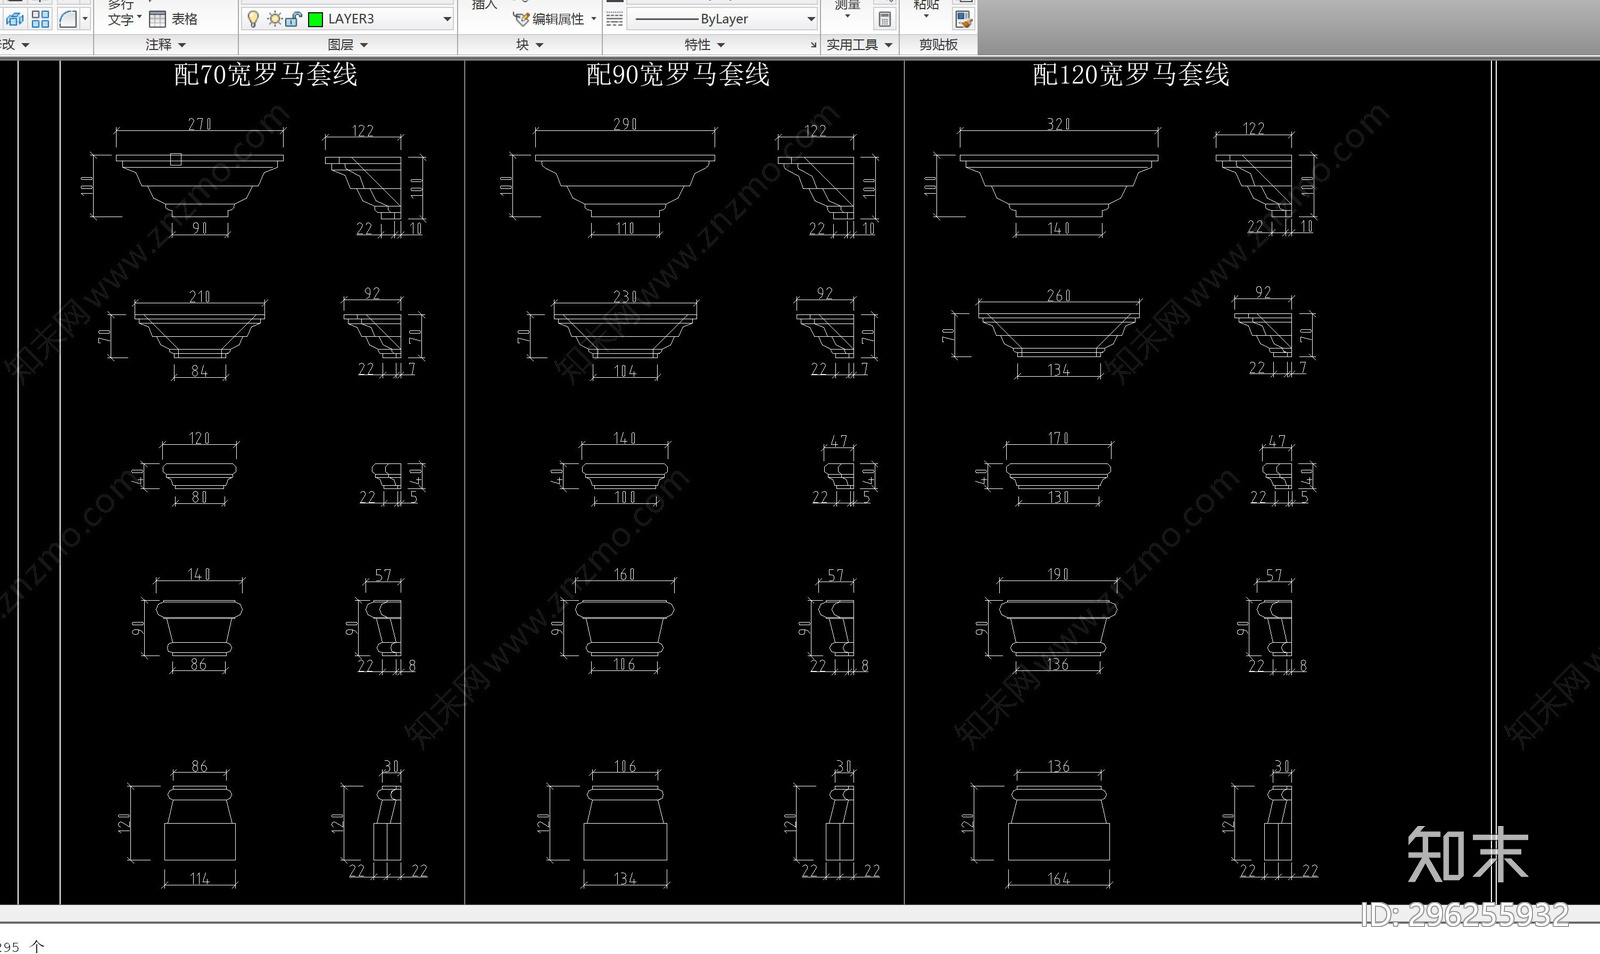
Task: Click the 320 dimension in the 120-wide column
Action: (x=1059, y=124)
